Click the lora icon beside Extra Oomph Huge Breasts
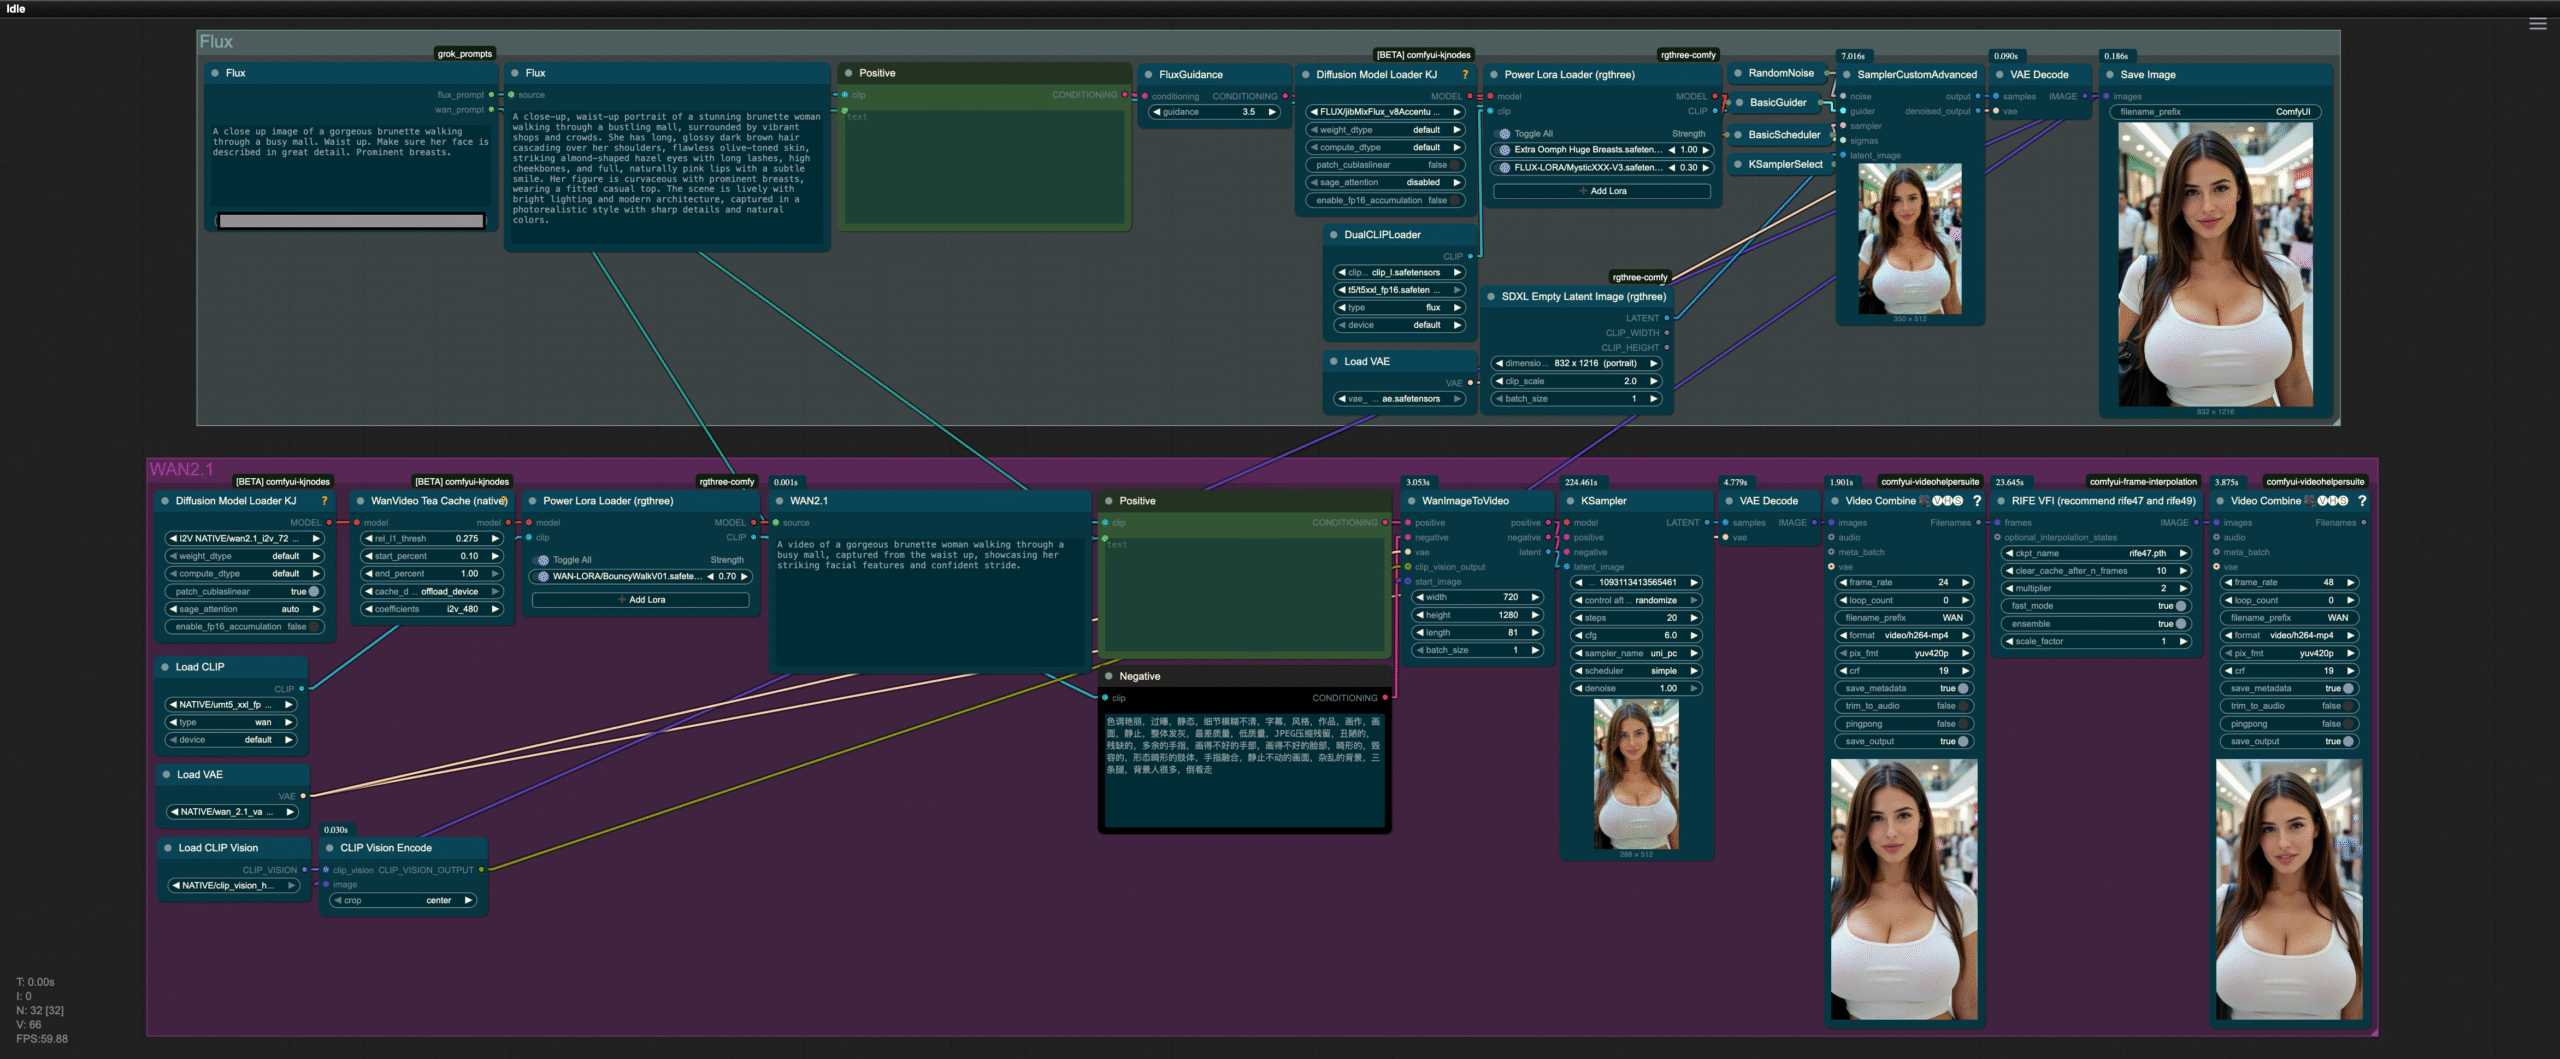Viewport: 2560px width, 1059px height. [1503, 149]
